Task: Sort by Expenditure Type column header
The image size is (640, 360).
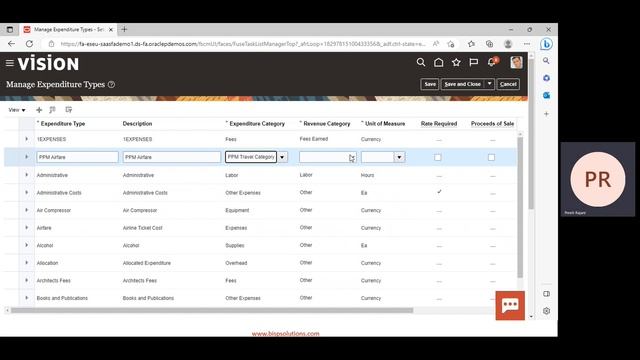Action: click(63, 124)
